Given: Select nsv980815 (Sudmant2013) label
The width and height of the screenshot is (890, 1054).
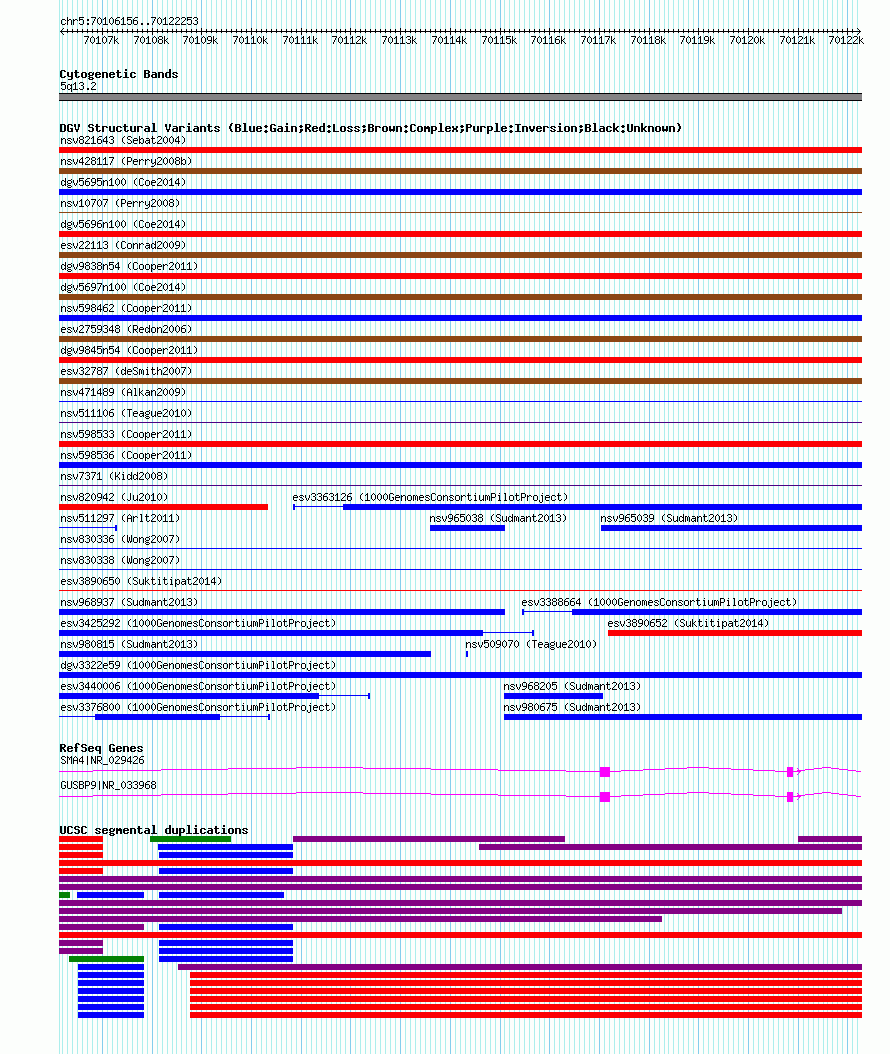Looking at the screenshot, I should coord(129,644).
